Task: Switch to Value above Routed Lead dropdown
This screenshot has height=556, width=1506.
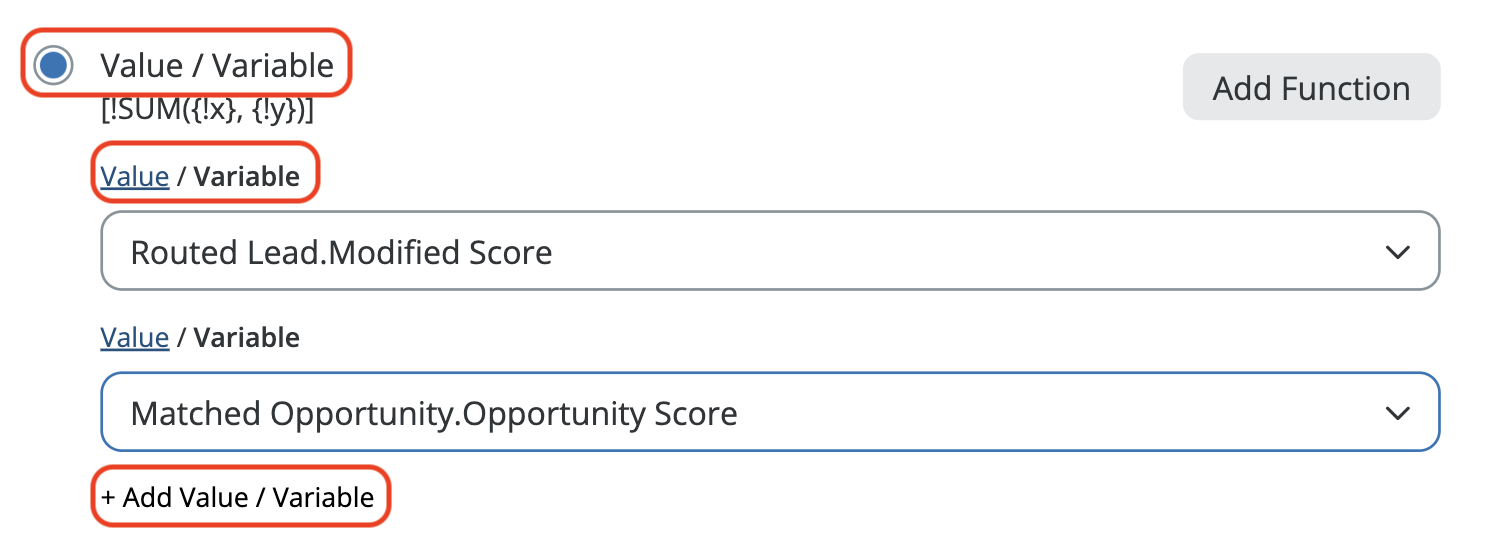Action: coord(134,177)
